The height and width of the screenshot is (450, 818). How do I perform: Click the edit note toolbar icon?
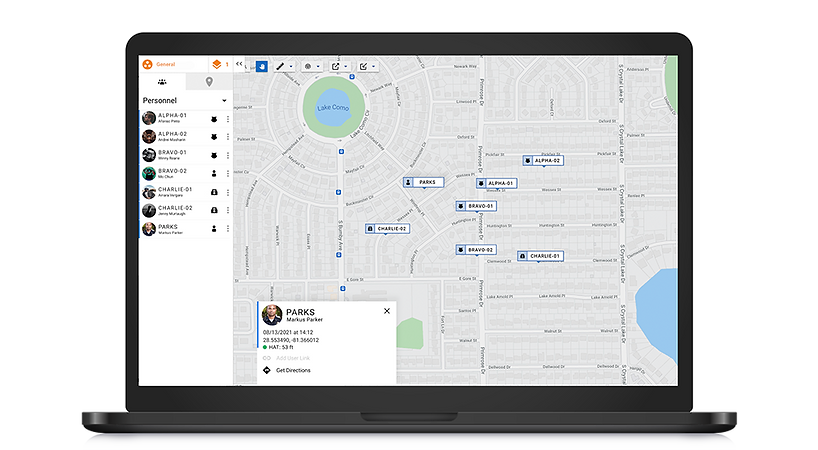point(363,66)
